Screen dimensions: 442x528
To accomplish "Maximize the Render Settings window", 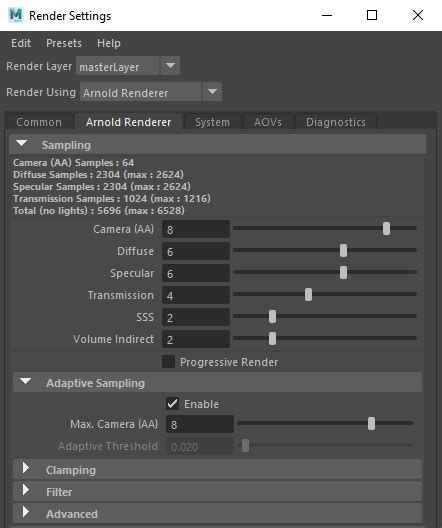I will pos(372,15).
